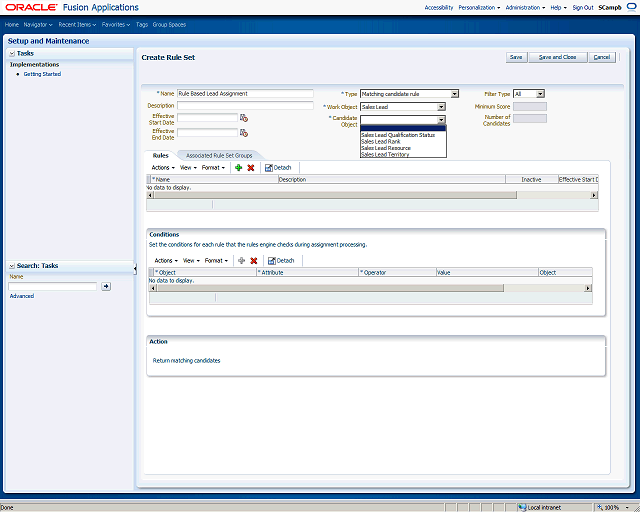Click the Save button
Image resolution: width=640 pixels, height=512 pixels.
tap(516, 57)
